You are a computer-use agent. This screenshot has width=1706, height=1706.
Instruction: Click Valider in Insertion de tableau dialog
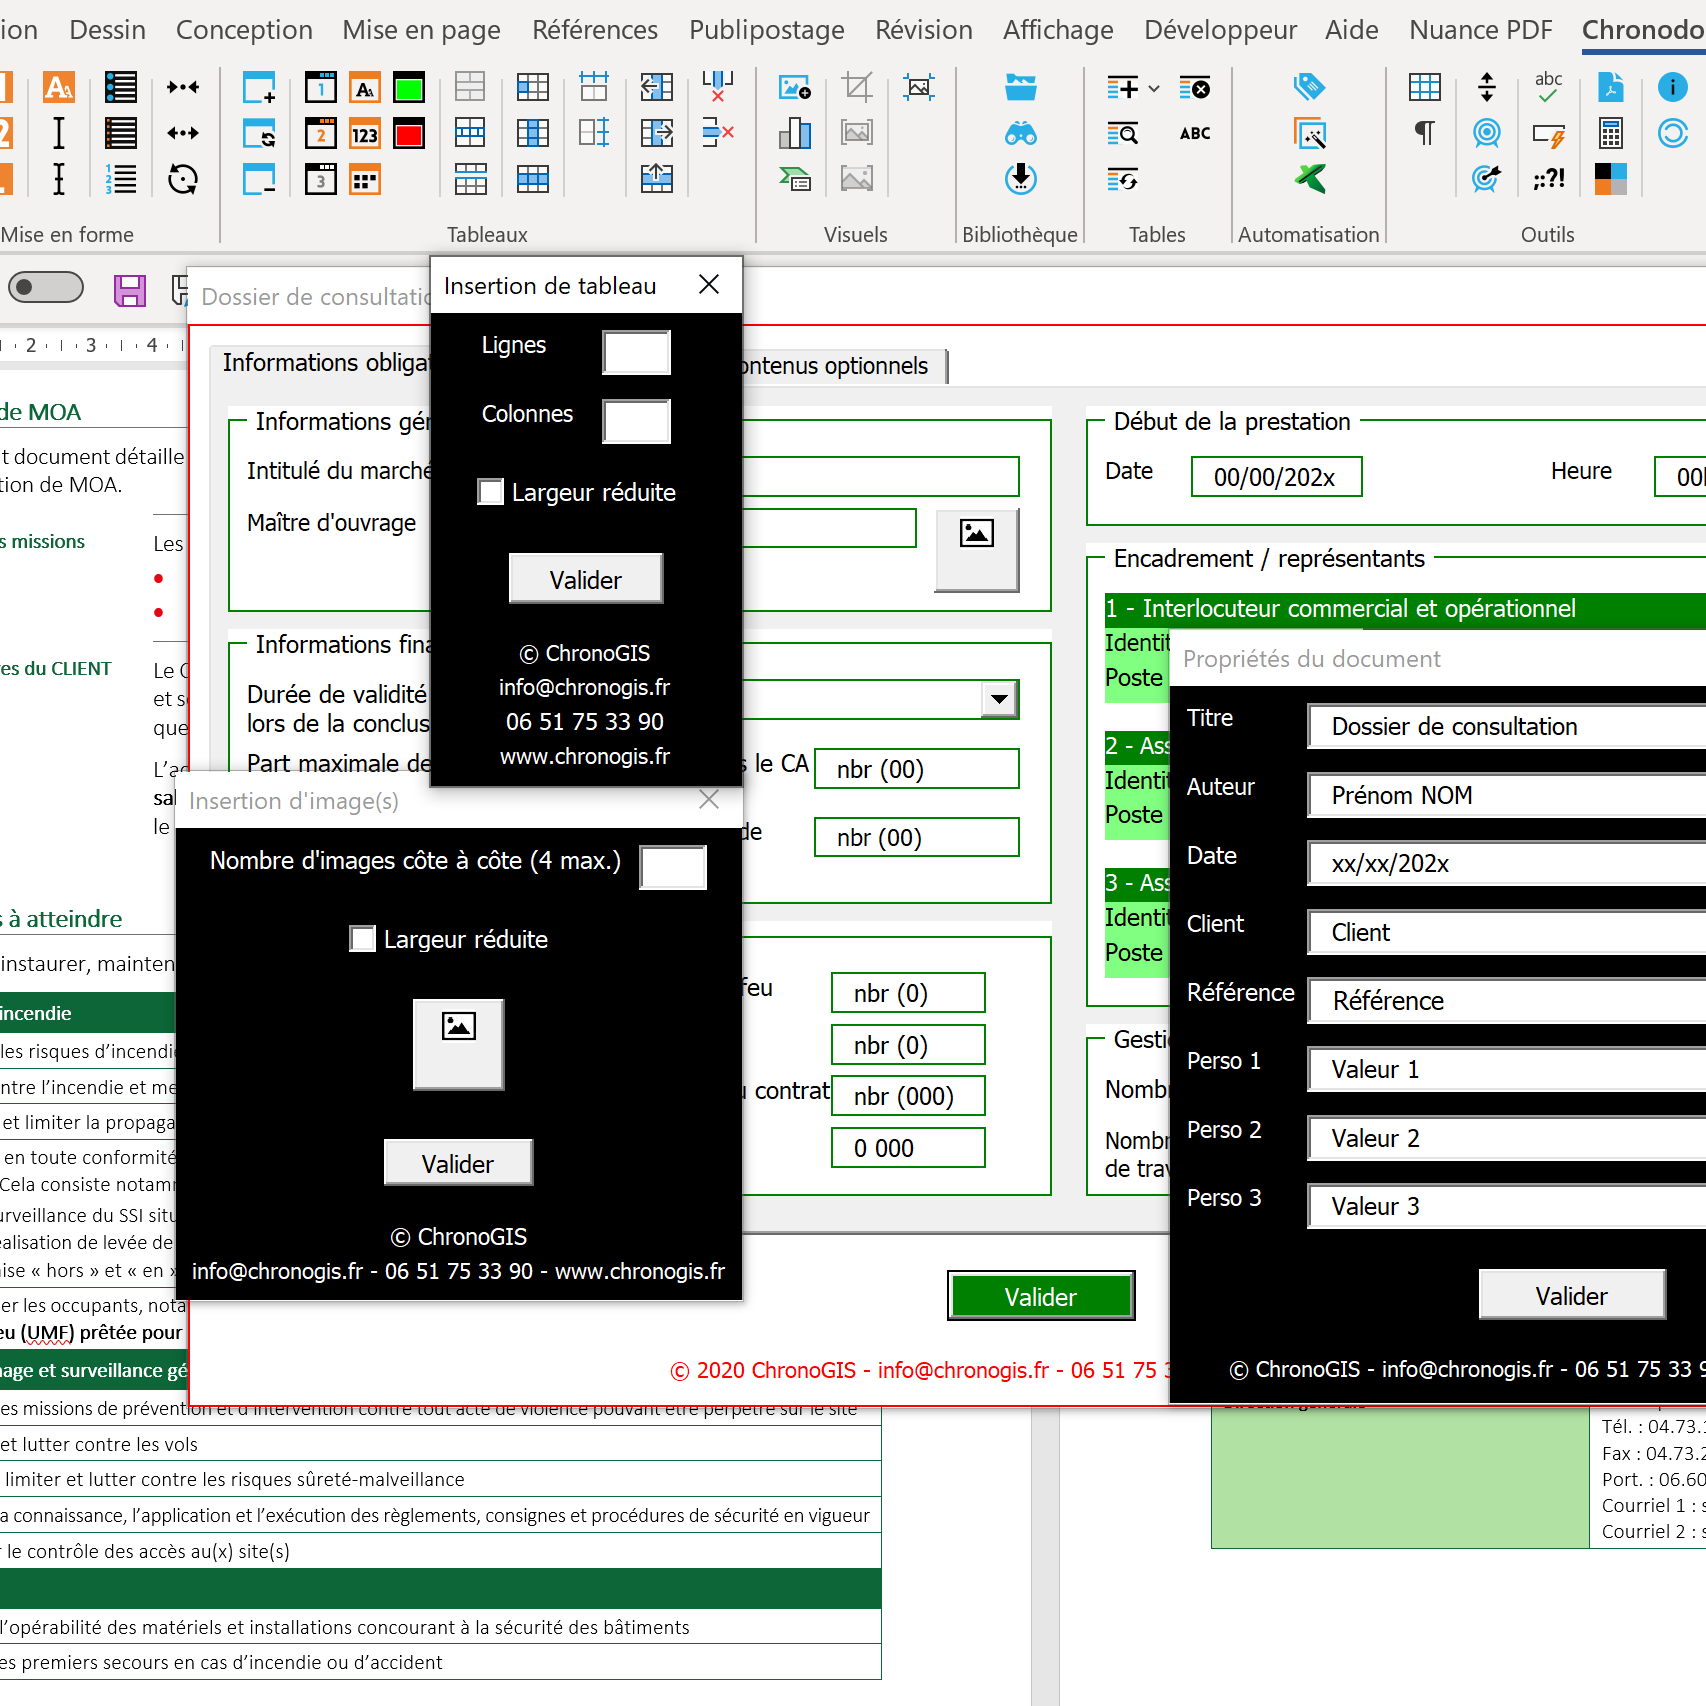point(586,579)
